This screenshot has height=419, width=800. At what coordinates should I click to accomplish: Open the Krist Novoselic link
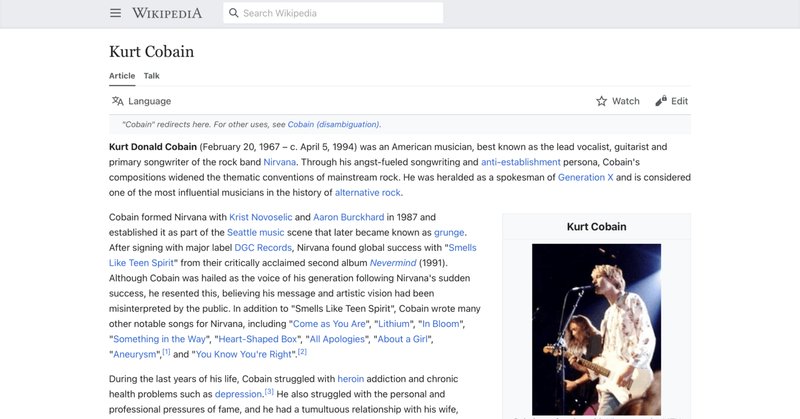point(261,217)
